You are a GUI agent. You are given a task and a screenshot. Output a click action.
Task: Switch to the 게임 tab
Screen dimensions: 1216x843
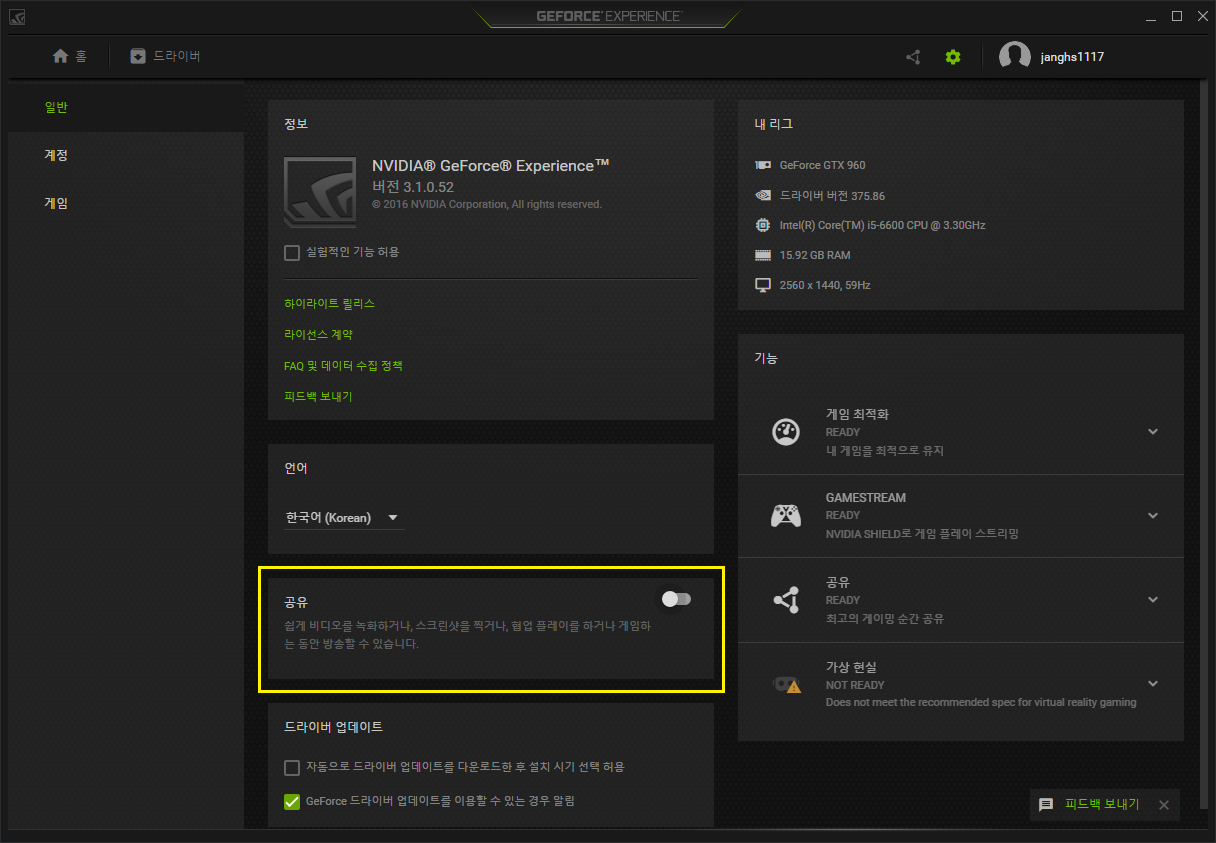coord(126,203)
